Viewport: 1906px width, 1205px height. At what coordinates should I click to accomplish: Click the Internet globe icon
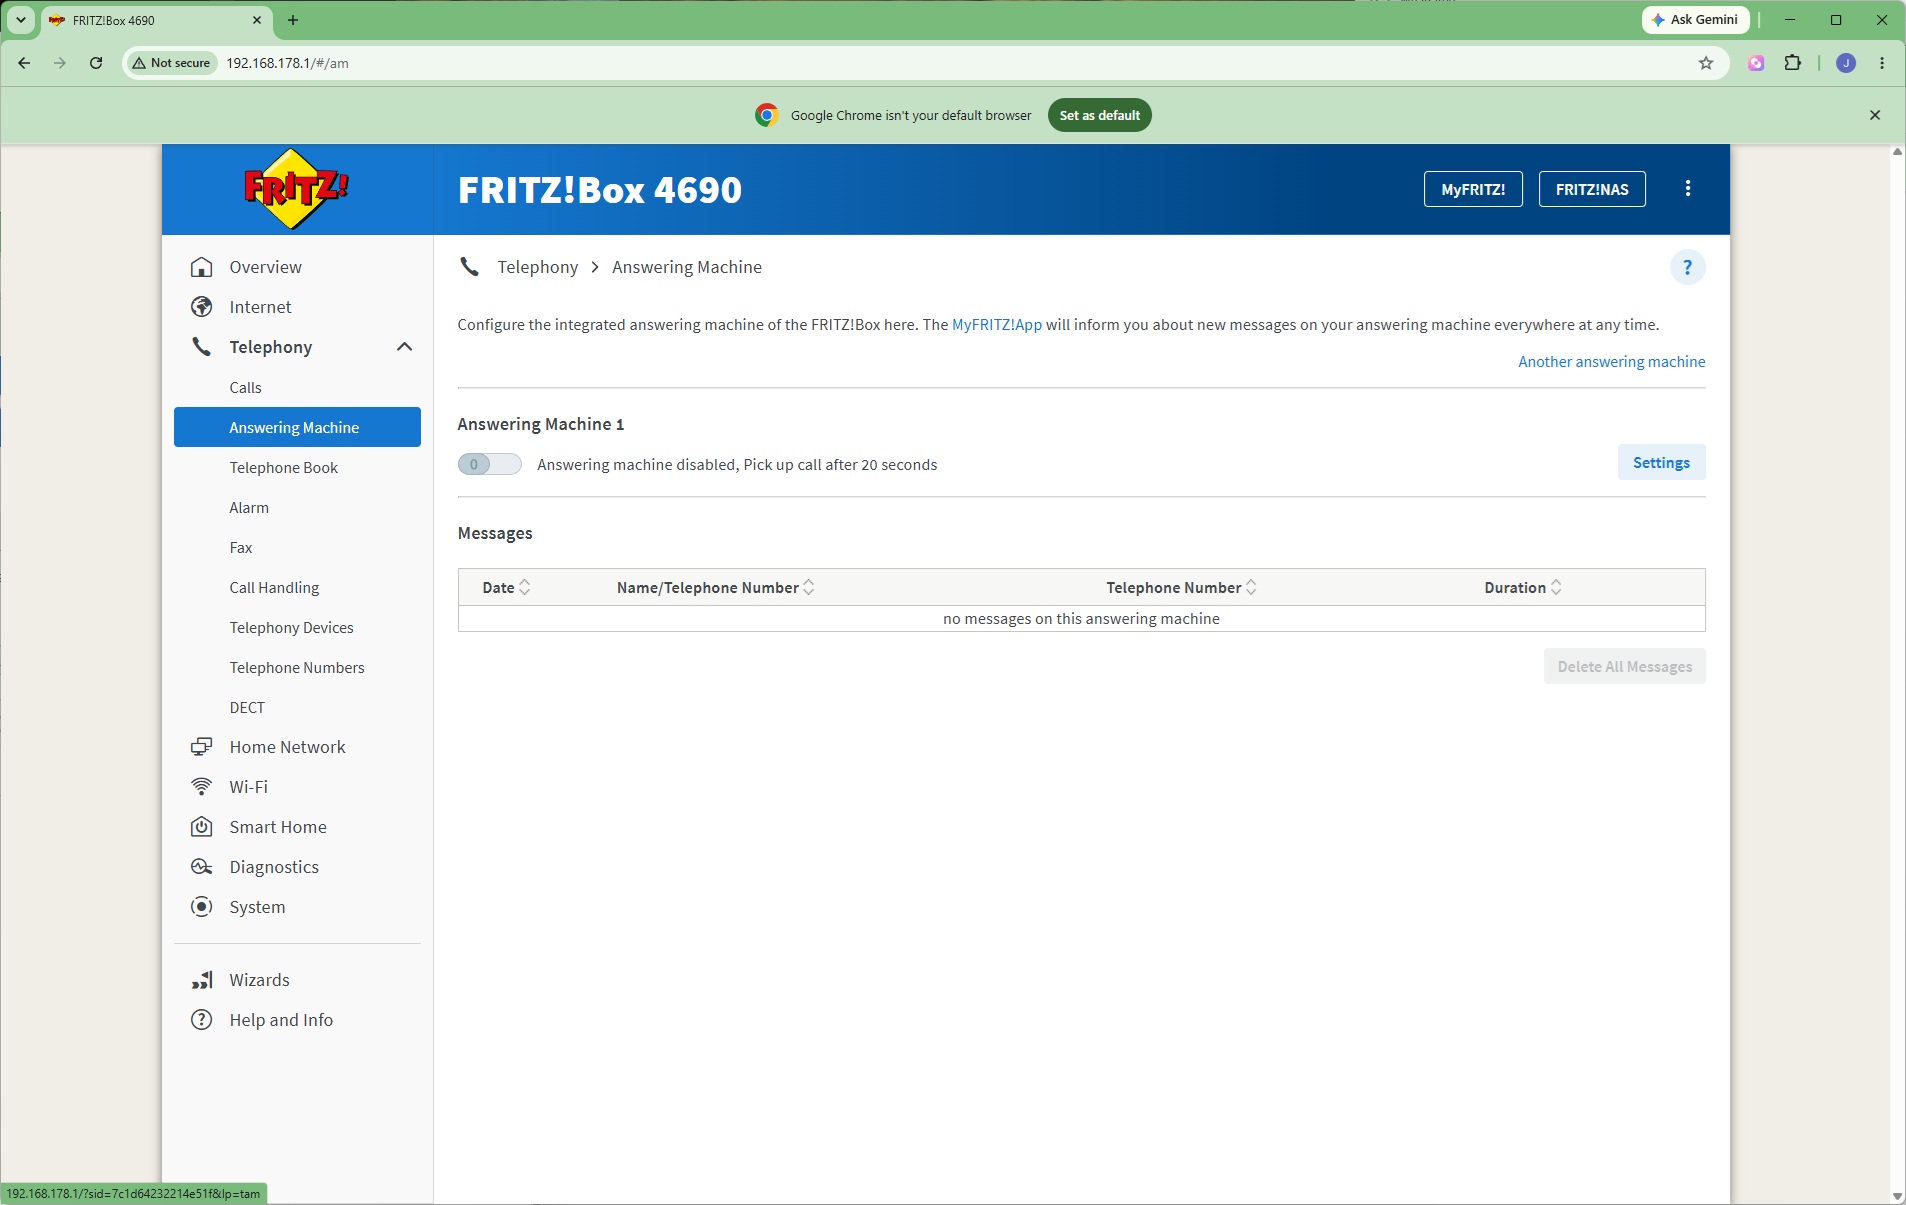(202, 307)
